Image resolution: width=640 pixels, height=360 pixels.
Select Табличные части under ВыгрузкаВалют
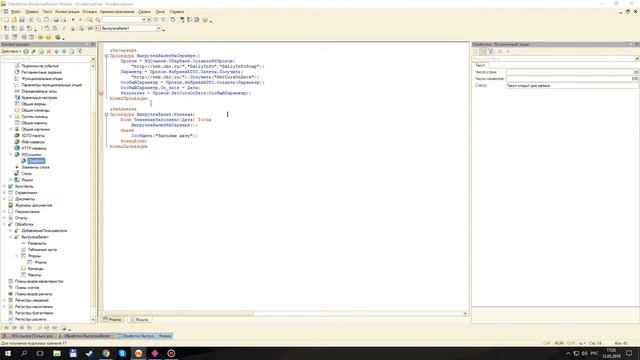[x=42, y=249]
